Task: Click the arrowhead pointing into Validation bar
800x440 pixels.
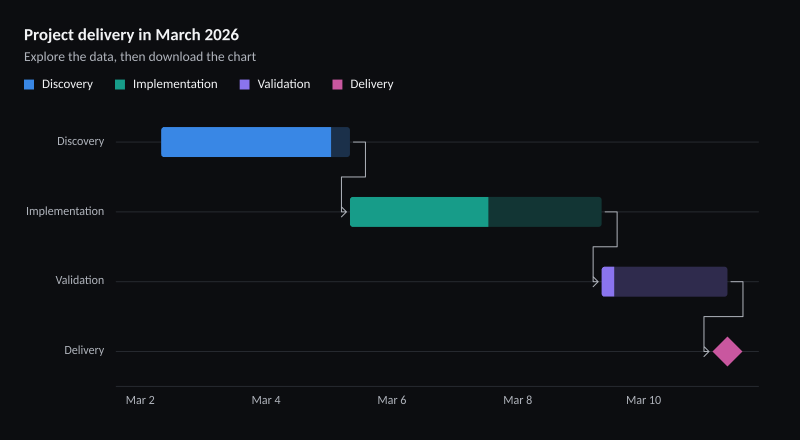Action: pyautogui.click(x=596, y=282)
